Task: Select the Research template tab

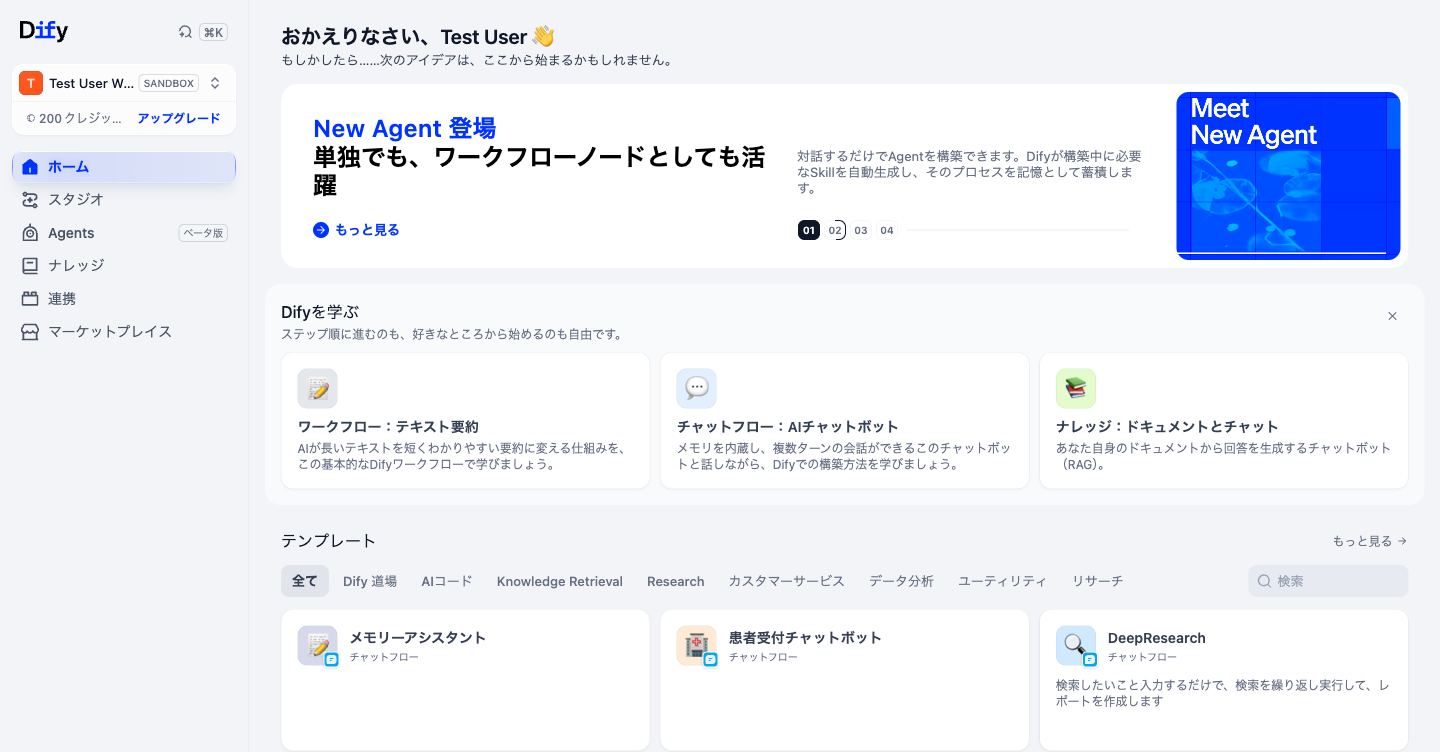Action: point(676,581)
